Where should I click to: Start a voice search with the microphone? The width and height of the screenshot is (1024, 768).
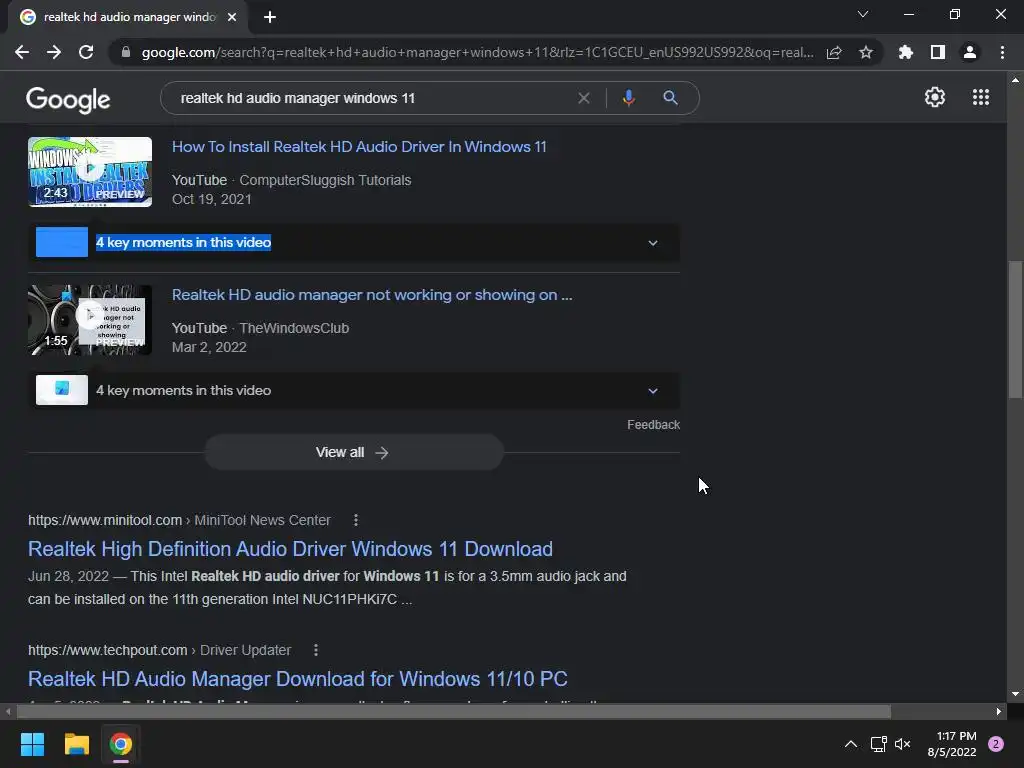pos(628,98)
